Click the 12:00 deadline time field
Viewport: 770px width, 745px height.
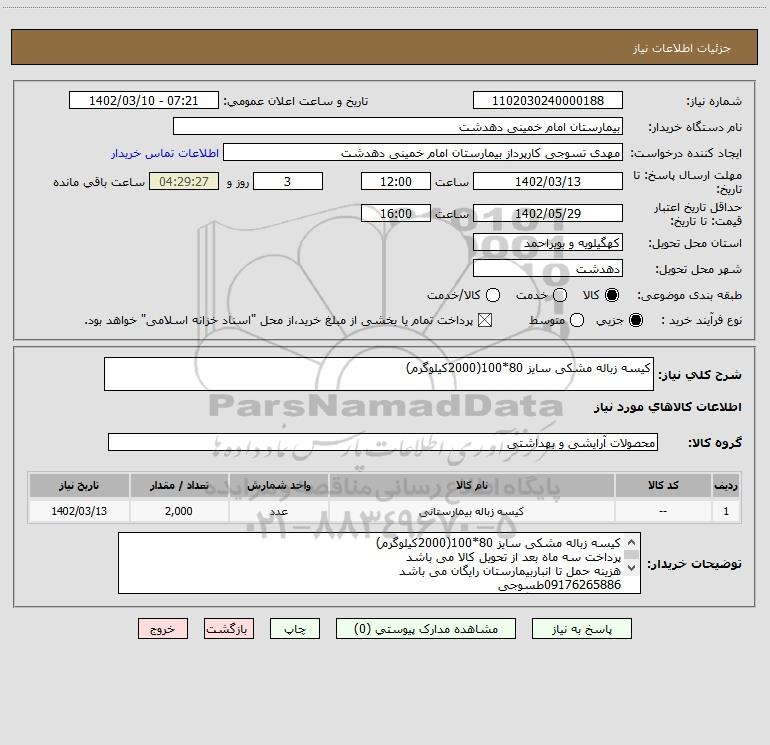click(x=396, y=181)
